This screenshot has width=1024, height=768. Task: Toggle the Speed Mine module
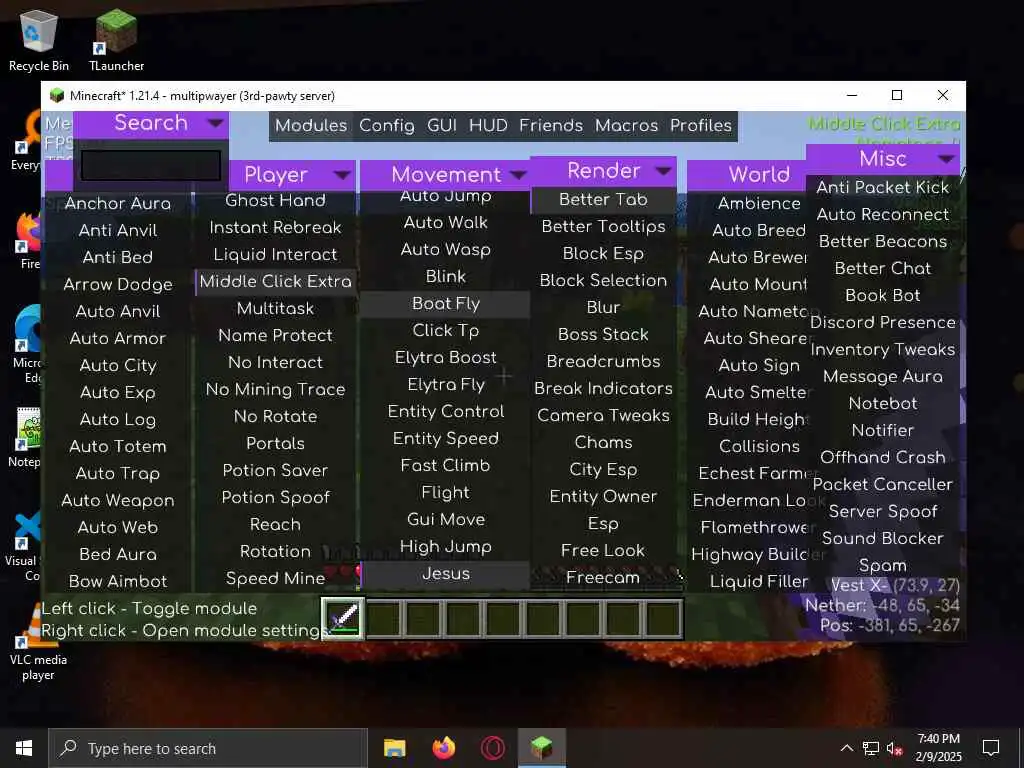[276, 579]
